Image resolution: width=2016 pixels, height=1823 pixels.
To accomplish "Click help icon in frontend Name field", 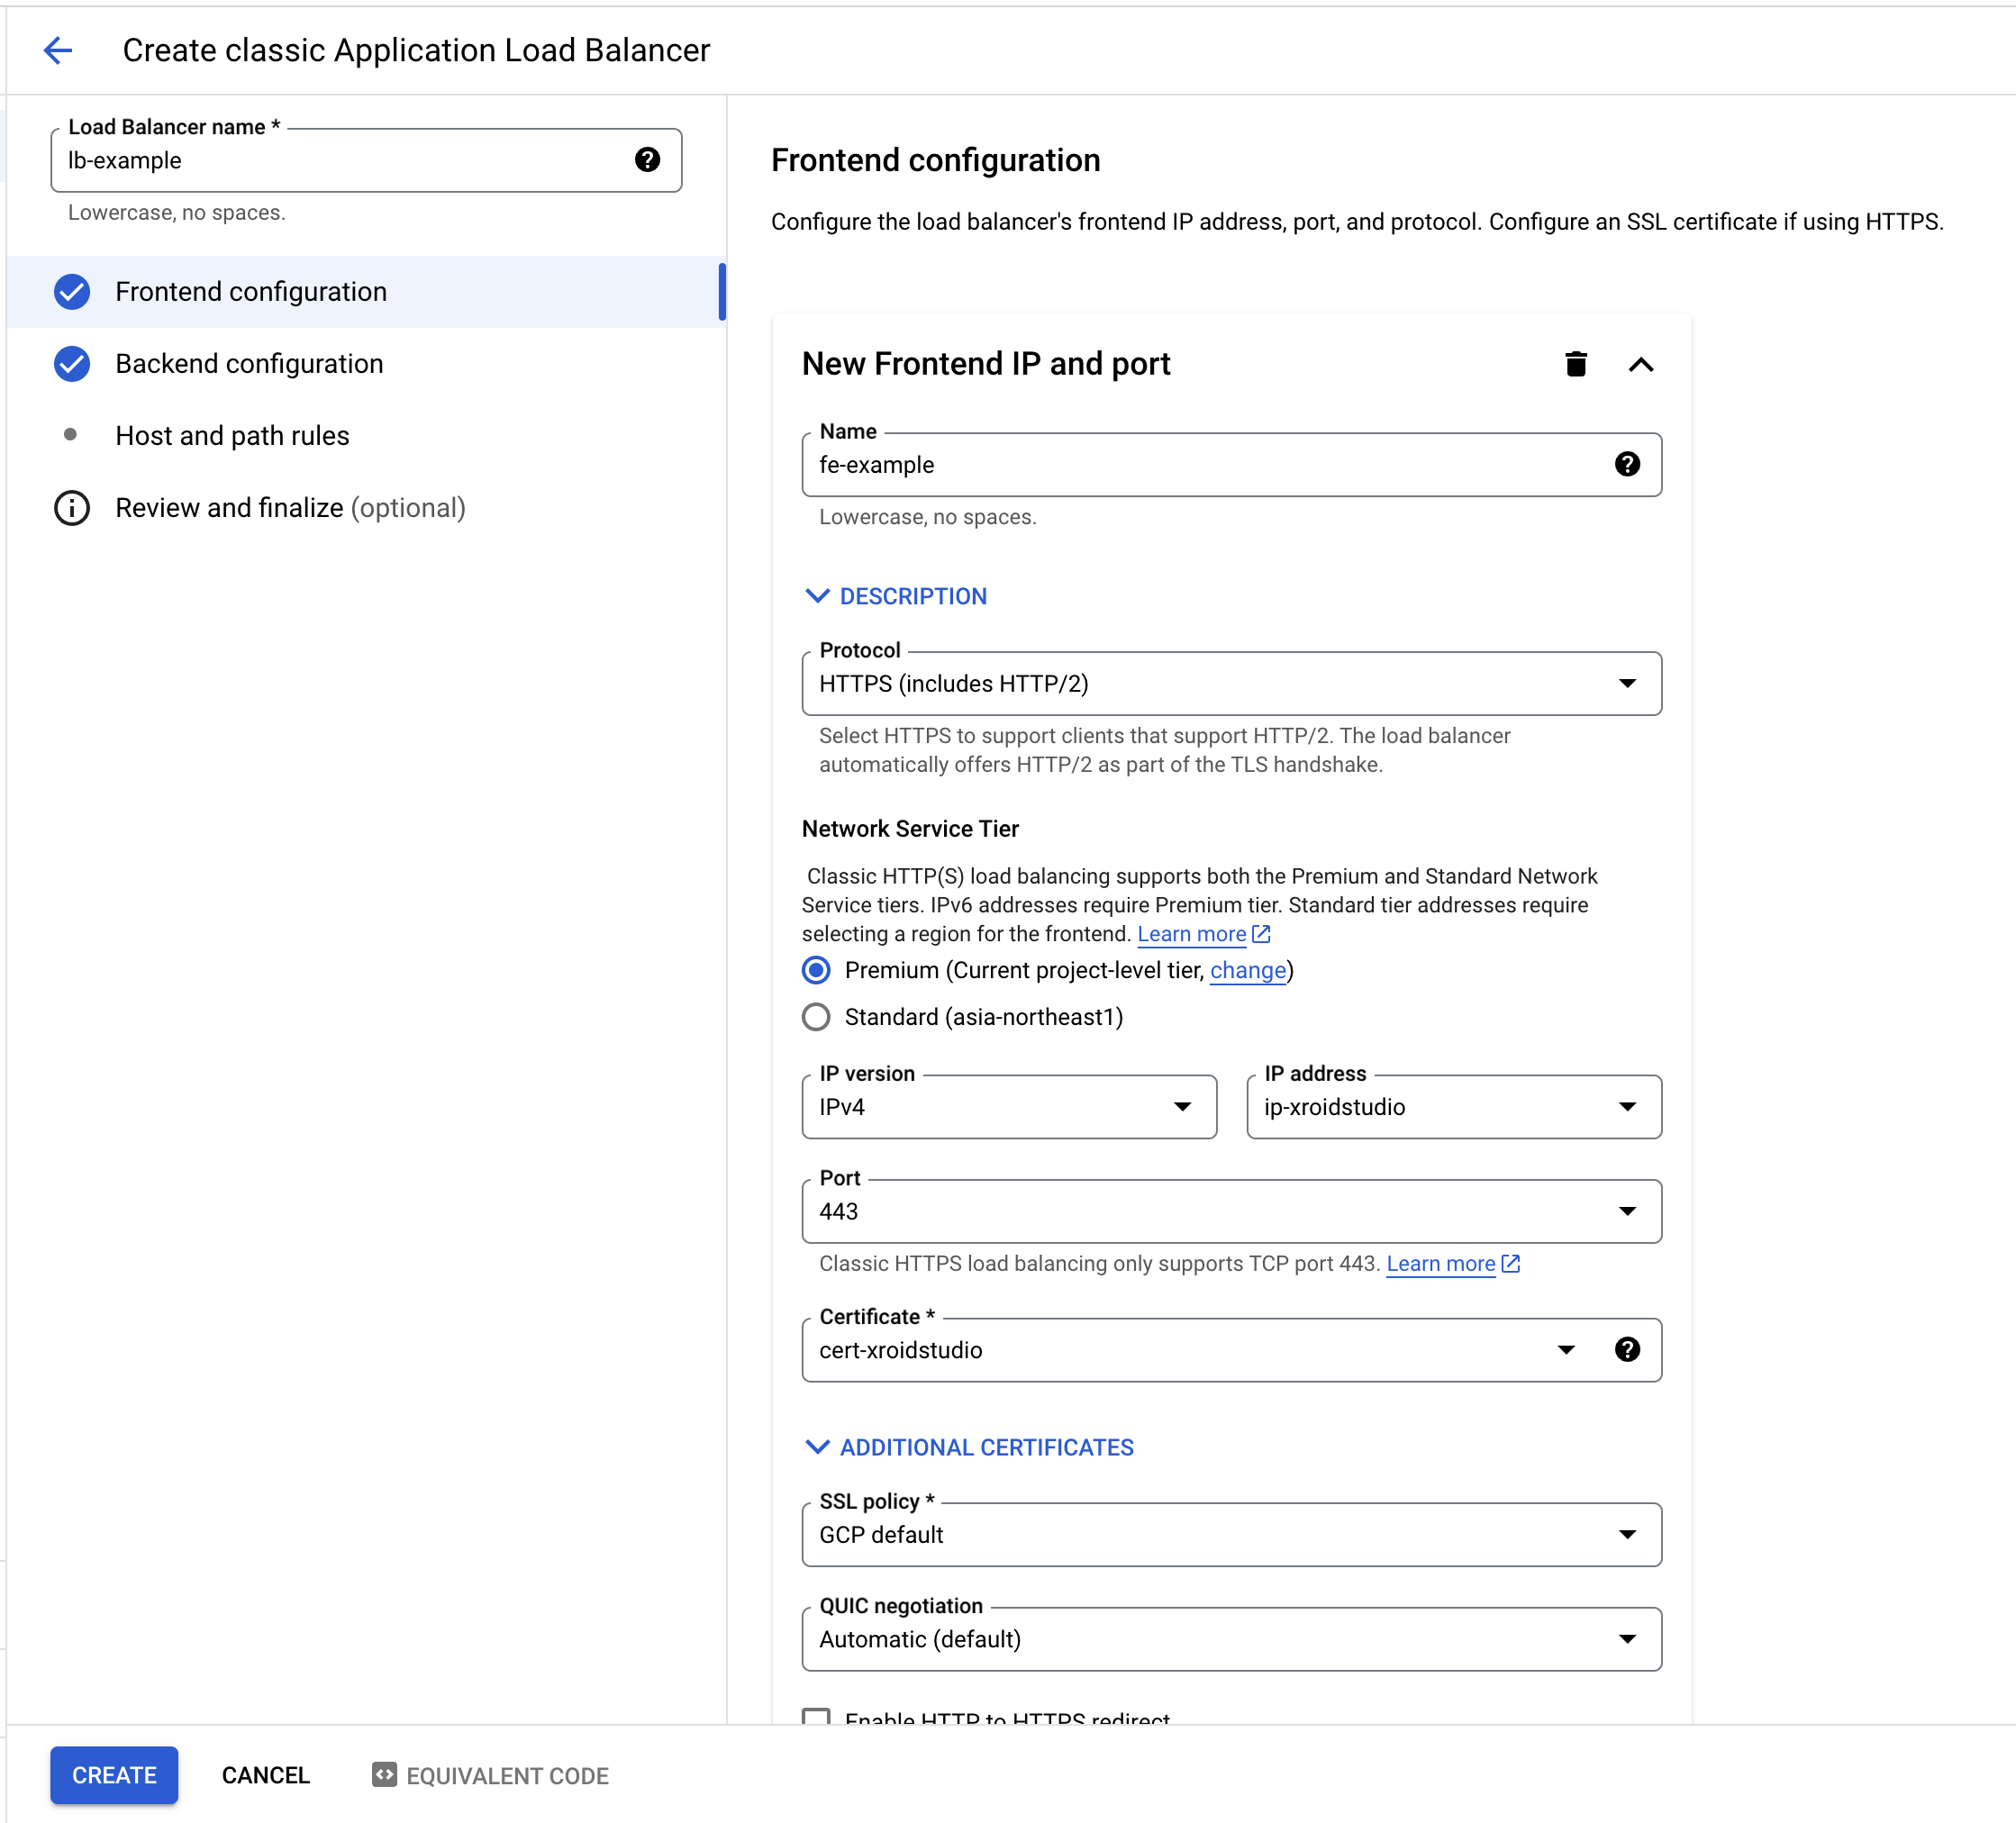I will pyautogui.click(x=1627, y=464).
